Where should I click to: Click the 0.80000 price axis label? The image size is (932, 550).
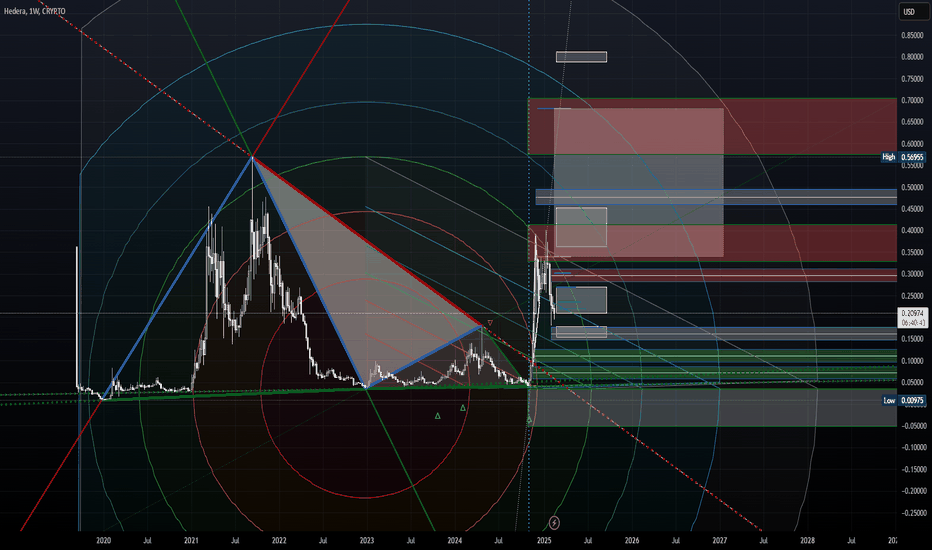coord(912,57)
